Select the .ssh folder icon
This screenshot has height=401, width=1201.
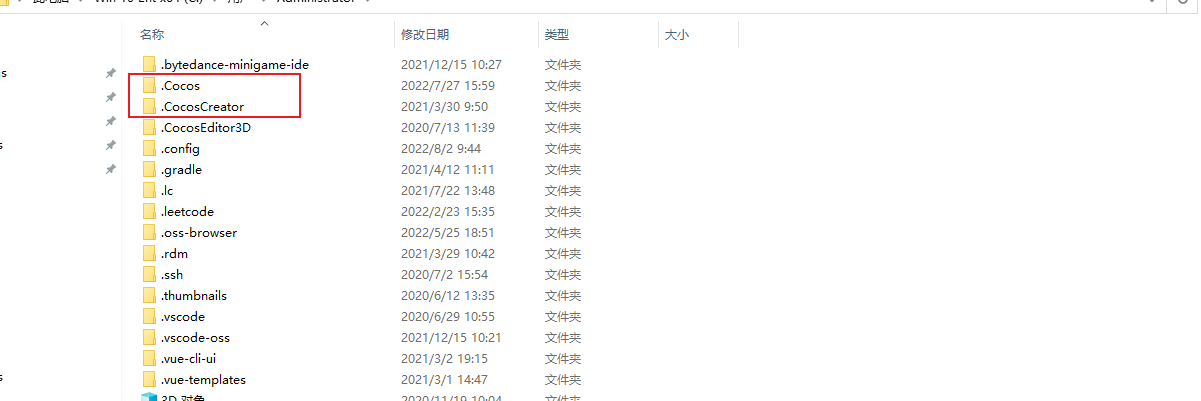coord(149,274)
